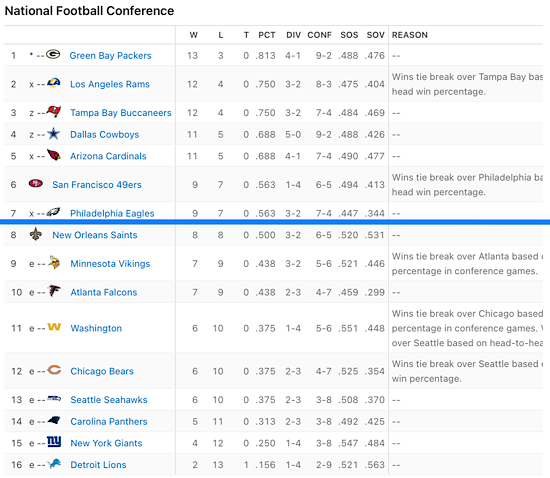This screenshot has width=550, height=478.
Task: Click the Tampa Bay Buccaneers flag logo
Action: (54, 112)
